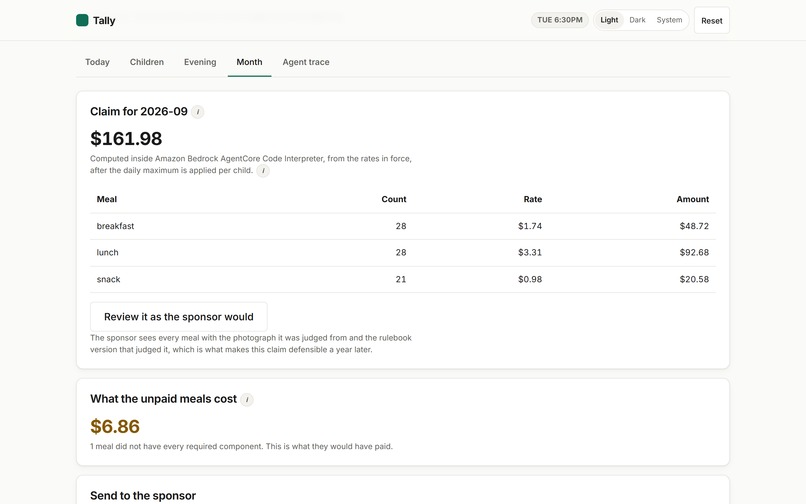Click the sponsor sees every meal note
This screenshot has height=504, width=806.
point(251,344)
